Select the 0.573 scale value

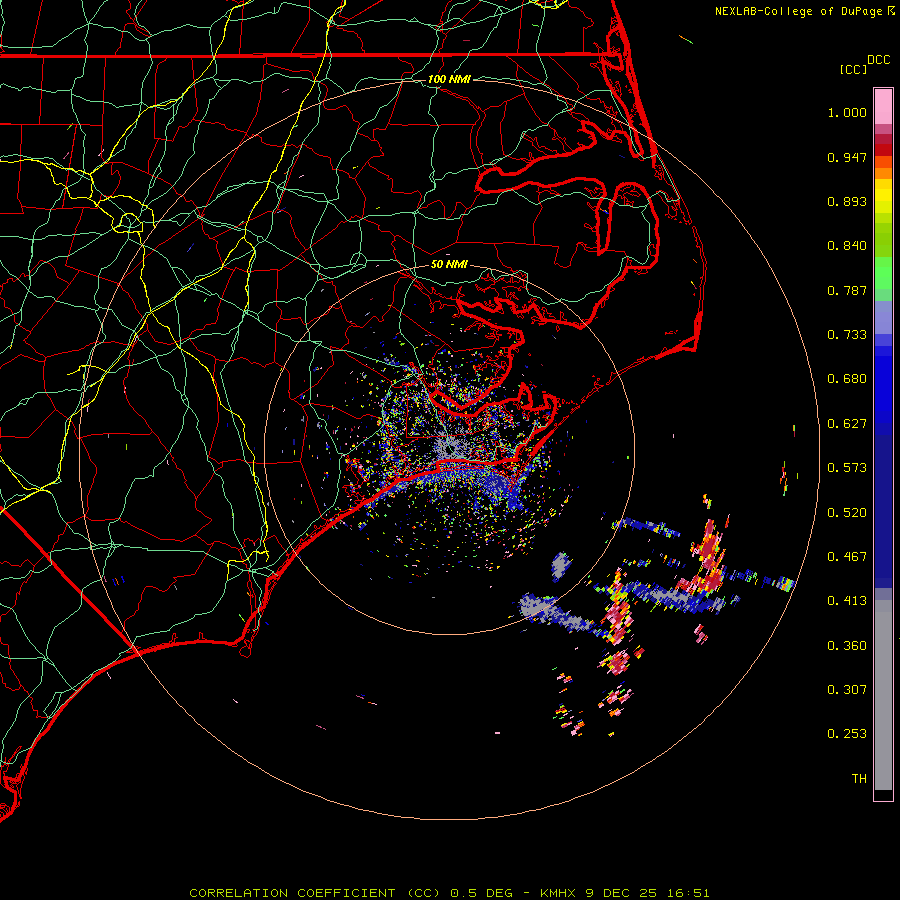(x=847, y=468)
